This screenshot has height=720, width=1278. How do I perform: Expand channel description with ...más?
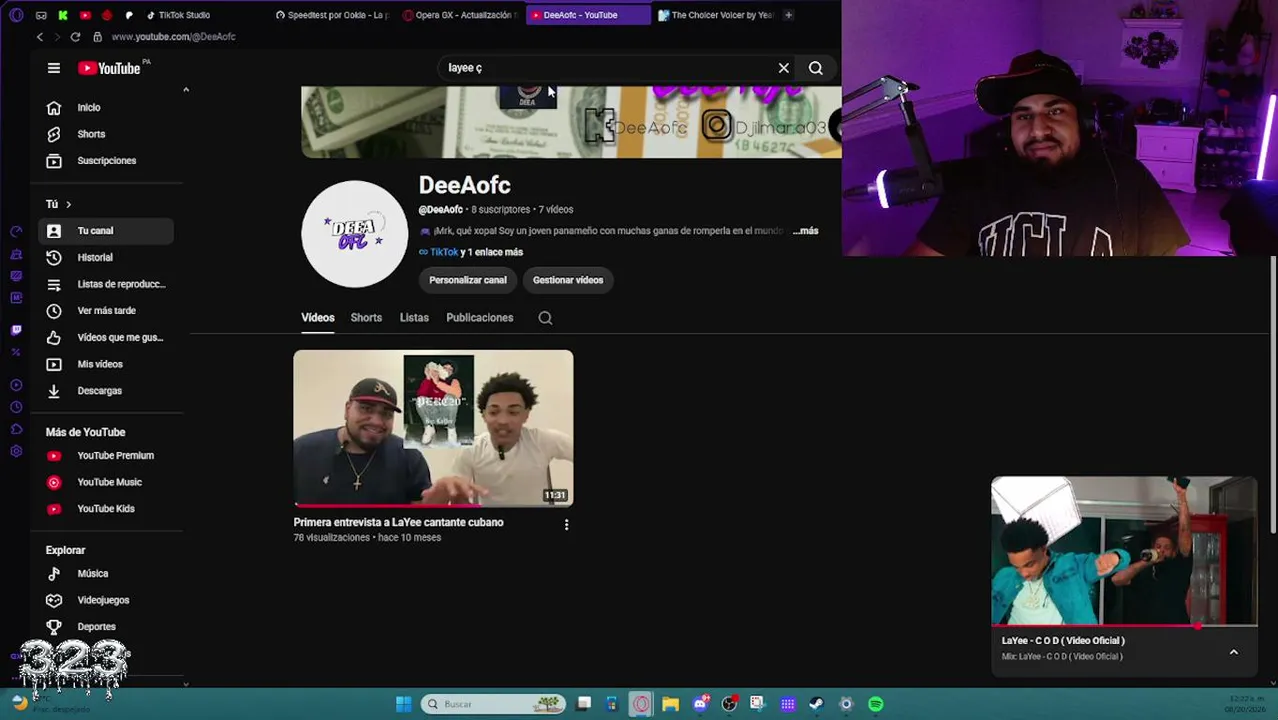click(805, 231)
